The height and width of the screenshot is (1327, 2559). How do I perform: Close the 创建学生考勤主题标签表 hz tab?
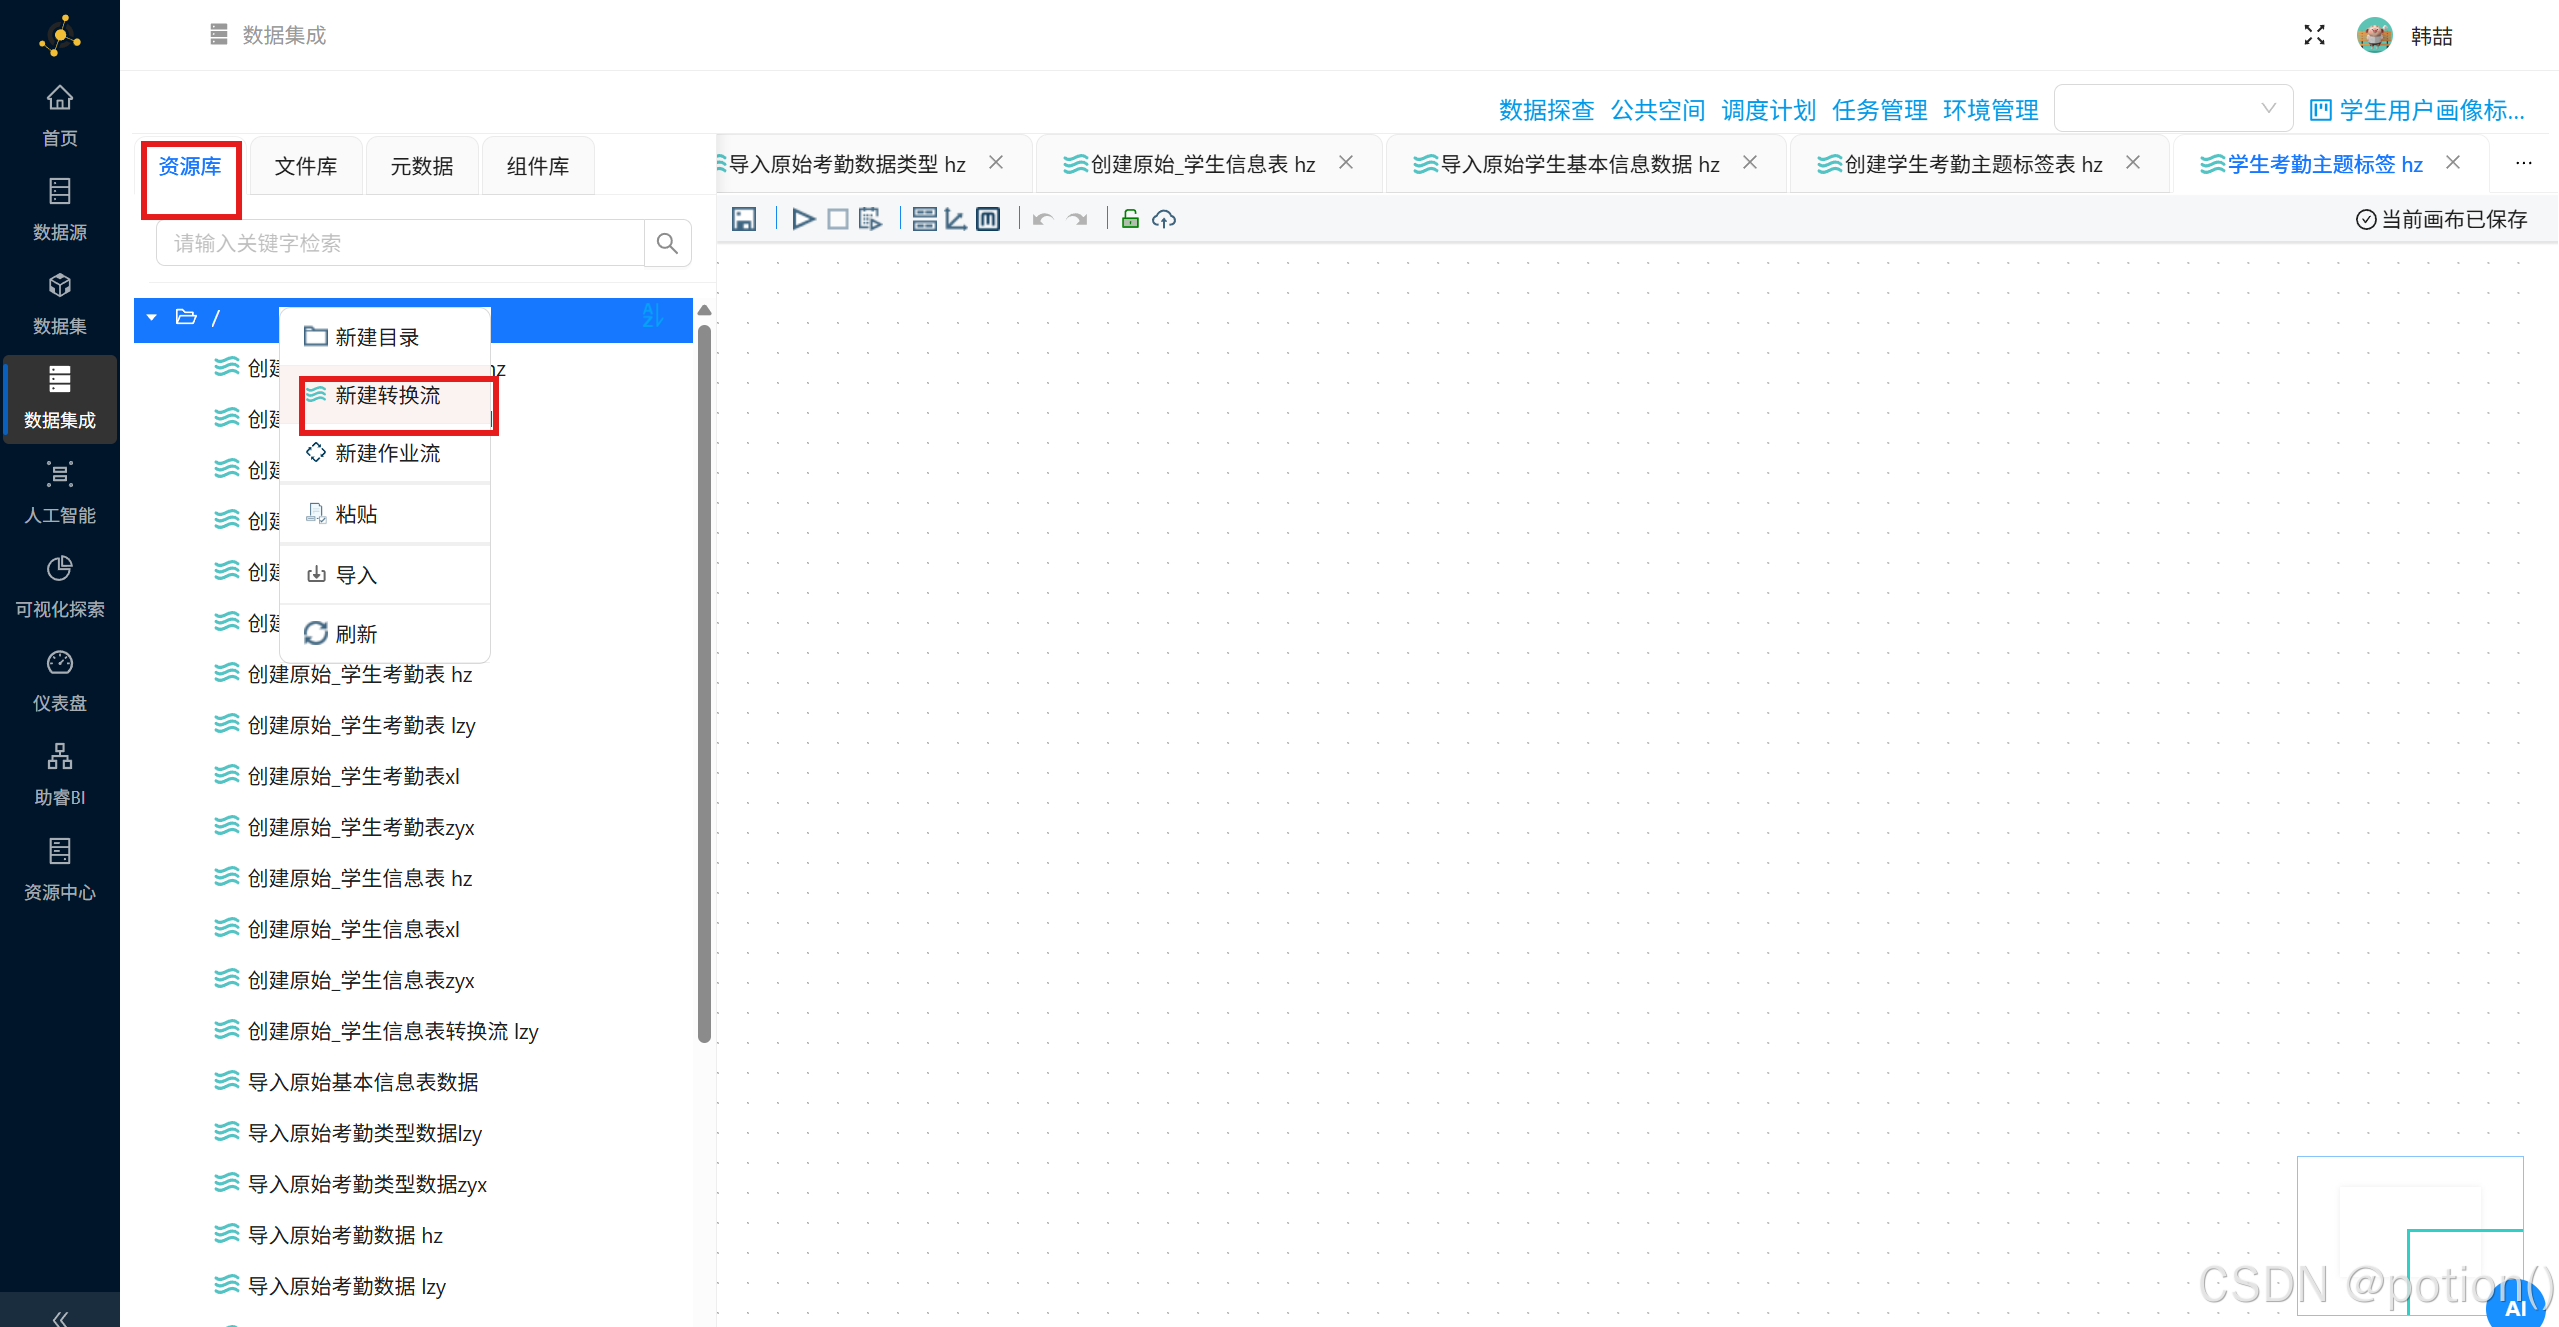coord(2133,163)
